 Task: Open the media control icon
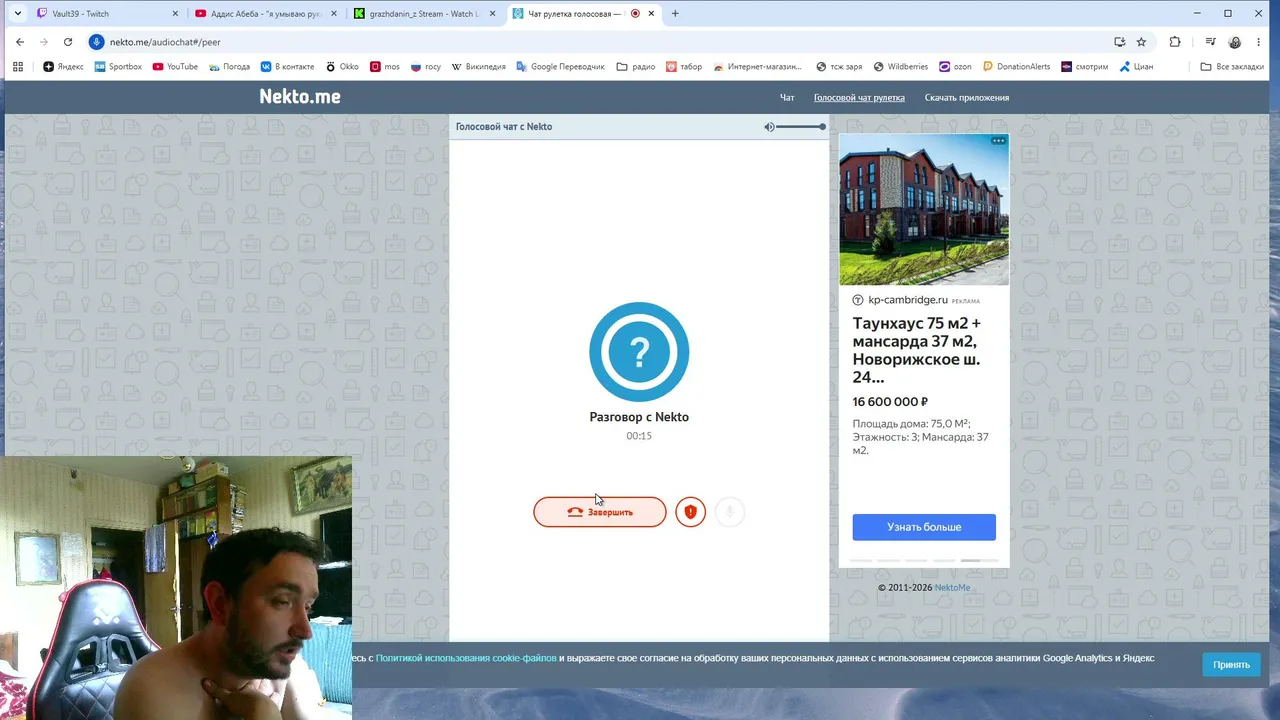point(1210,42)
